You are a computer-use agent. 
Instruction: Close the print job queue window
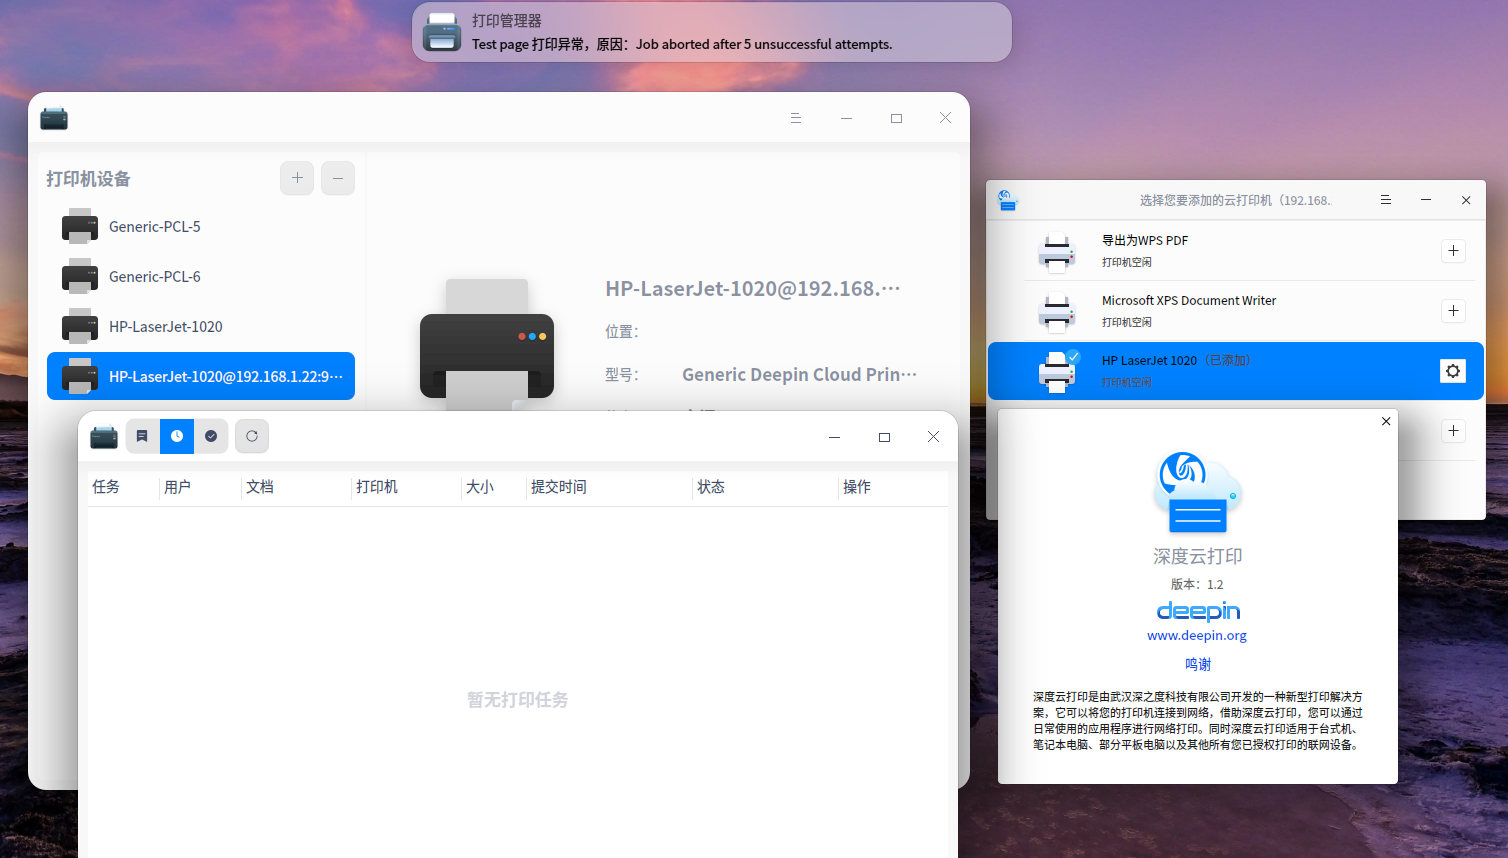pyautogui.click(x=933, y=437)
